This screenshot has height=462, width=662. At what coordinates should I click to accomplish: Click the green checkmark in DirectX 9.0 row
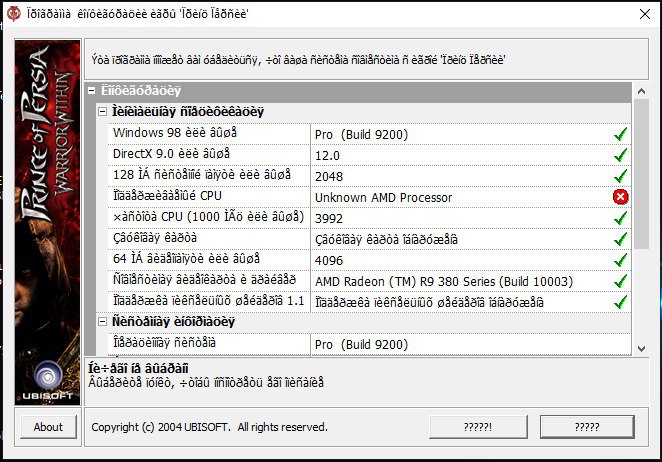click(x=621, y=155)
